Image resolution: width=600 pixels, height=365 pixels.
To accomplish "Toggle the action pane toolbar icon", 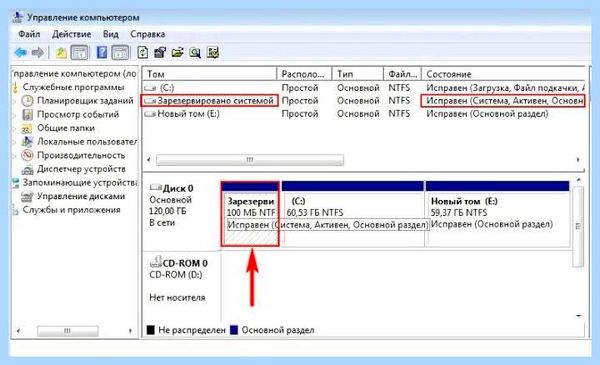I will tap(120, 52).
